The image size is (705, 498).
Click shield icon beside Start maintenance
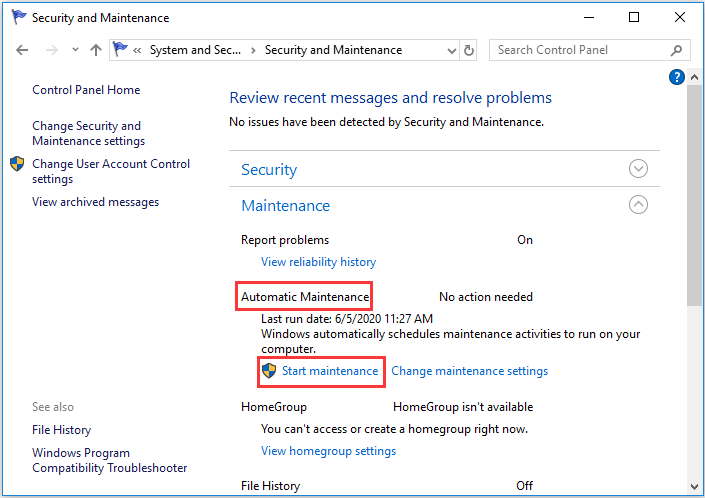(269, 371)
